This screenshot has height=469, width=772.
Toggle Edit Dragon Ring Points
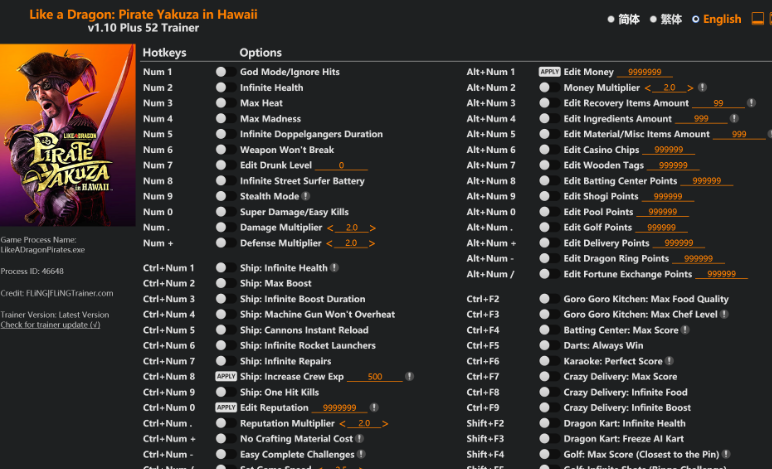[548, 258]
